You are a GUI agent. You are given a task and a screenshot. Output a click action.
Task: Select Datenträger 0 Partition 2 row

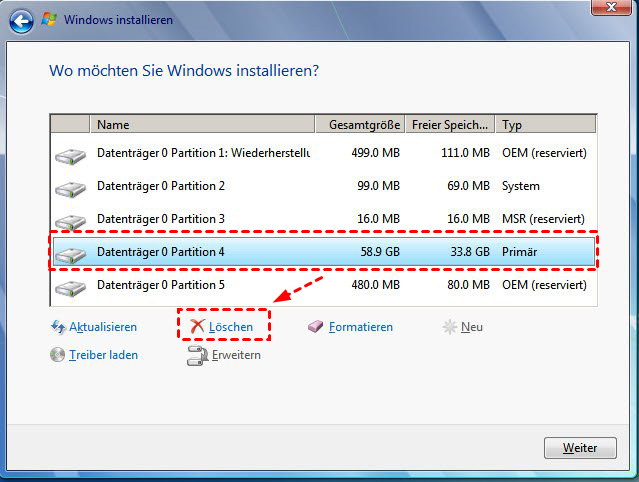[x=324, y=186]
